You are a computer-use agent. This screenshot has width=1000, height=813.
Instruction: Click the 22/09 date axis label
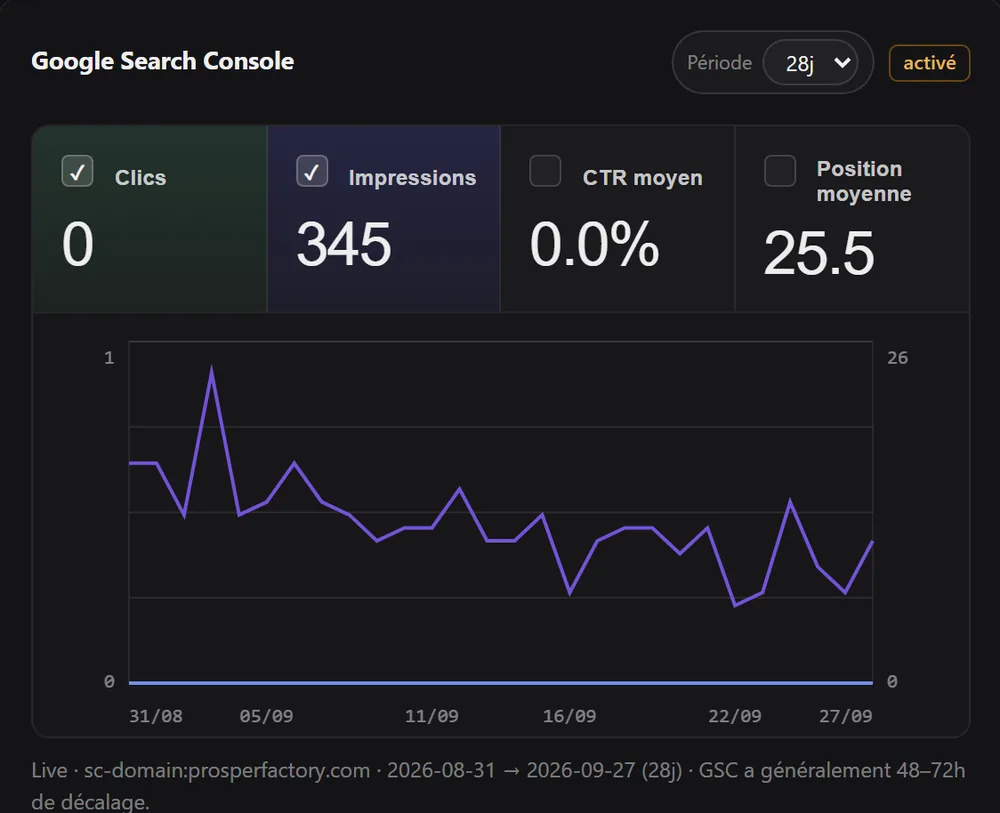coord(735,716)
